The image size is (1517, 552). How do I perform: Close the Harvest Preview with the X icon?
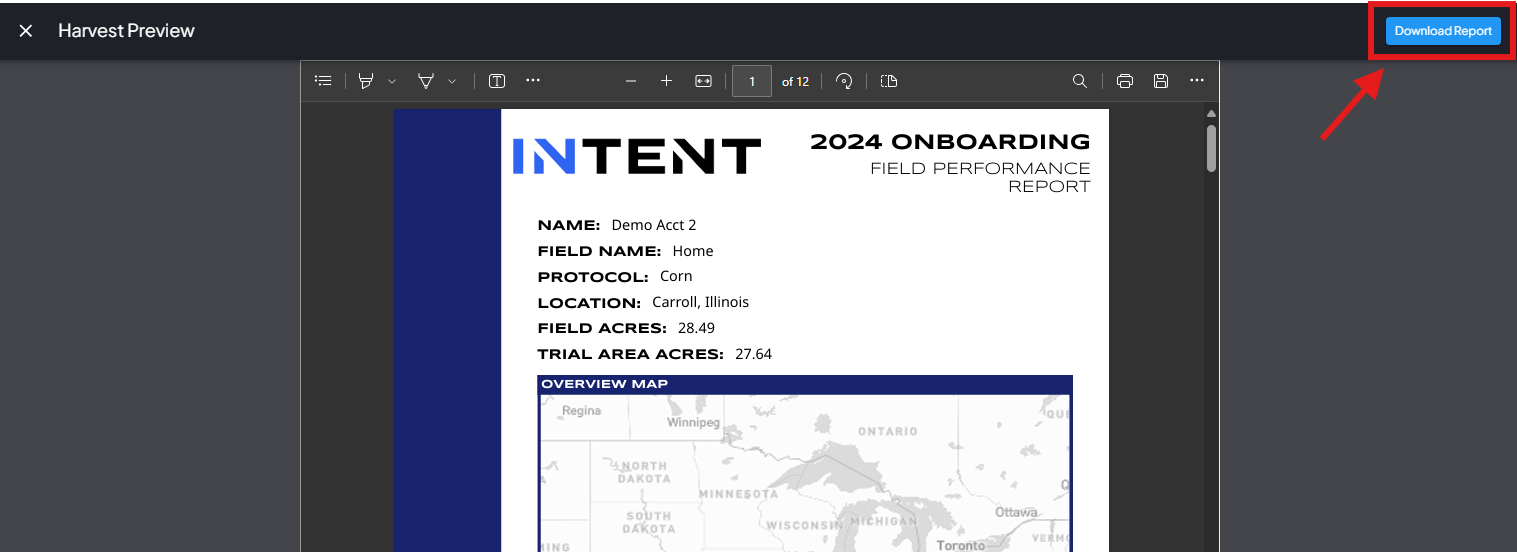(26, 31)
